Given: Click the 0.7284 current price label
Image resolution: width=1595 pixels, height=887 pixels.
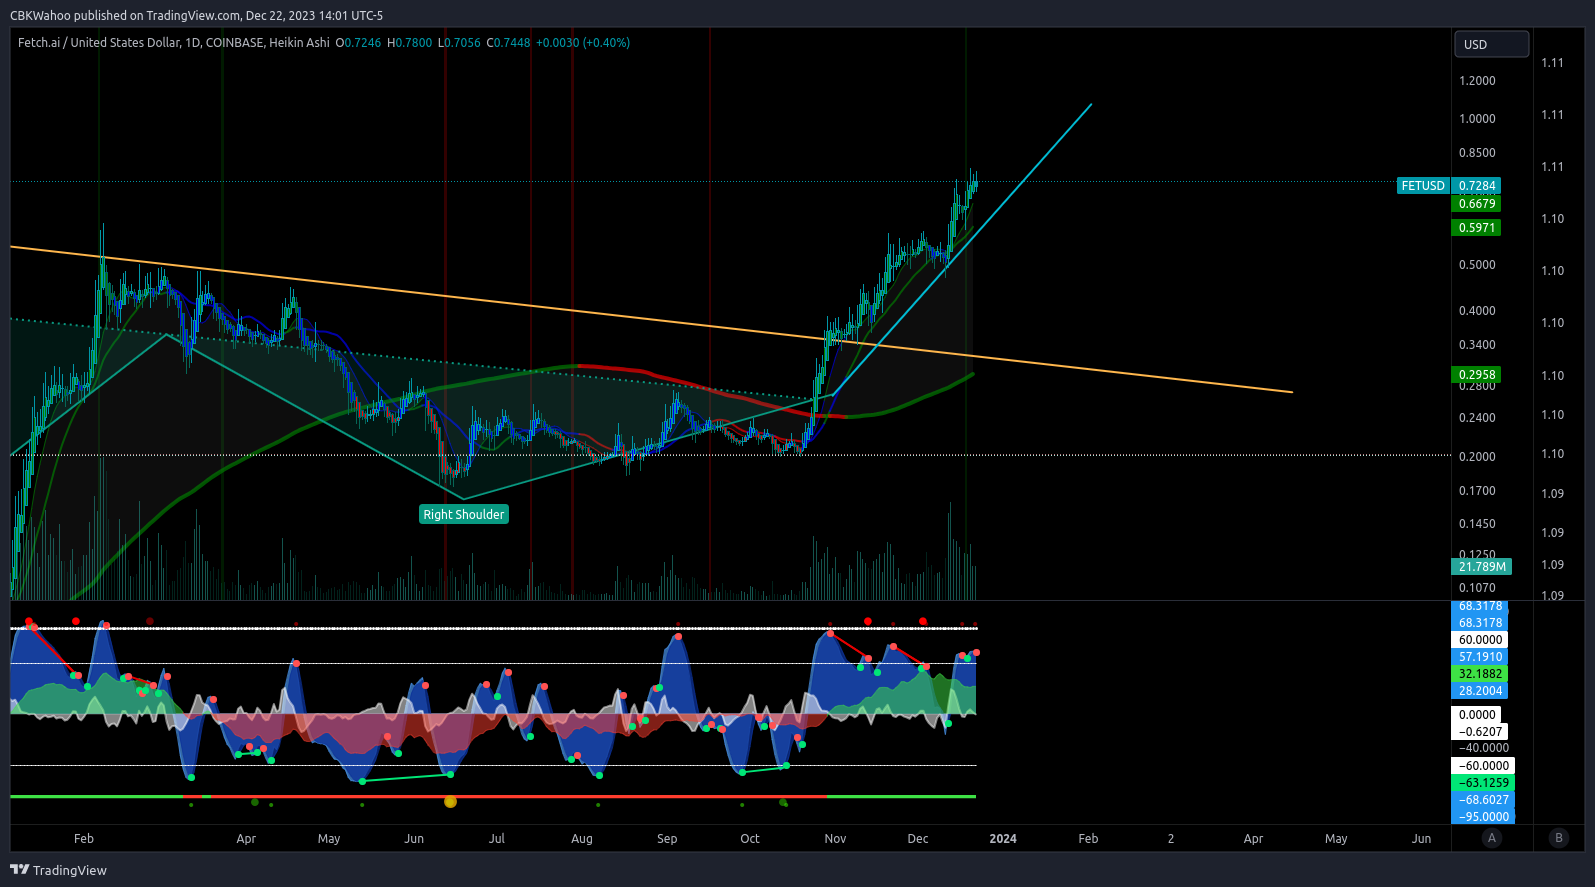Looking at the screenshot, I should pos(1477,186).
